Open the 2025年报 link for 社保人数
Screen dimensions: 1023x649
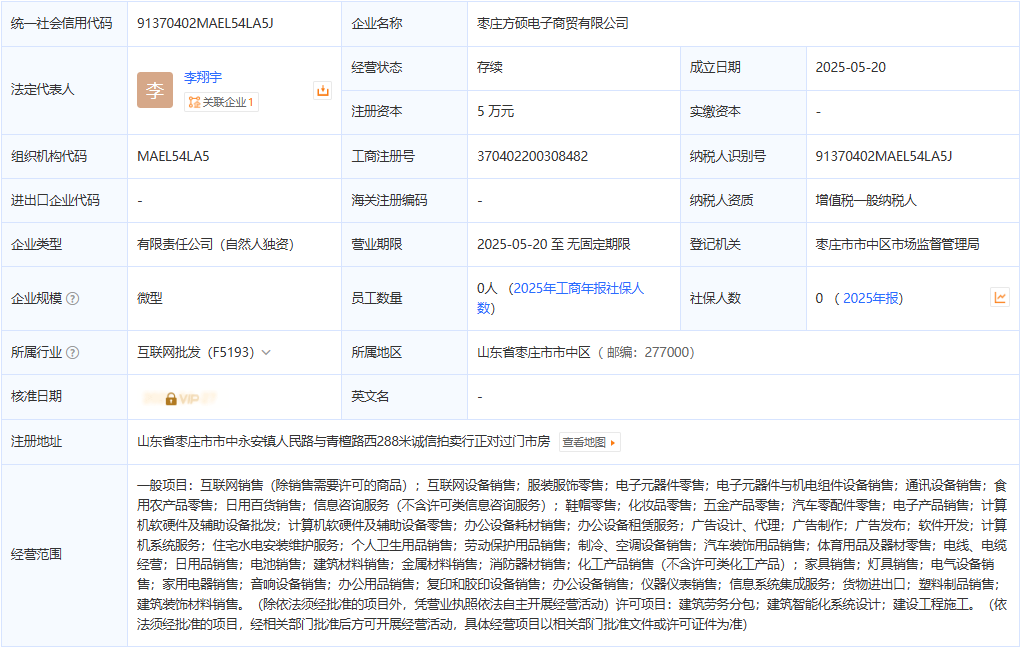pyautogui.click(x=870, y=299)
